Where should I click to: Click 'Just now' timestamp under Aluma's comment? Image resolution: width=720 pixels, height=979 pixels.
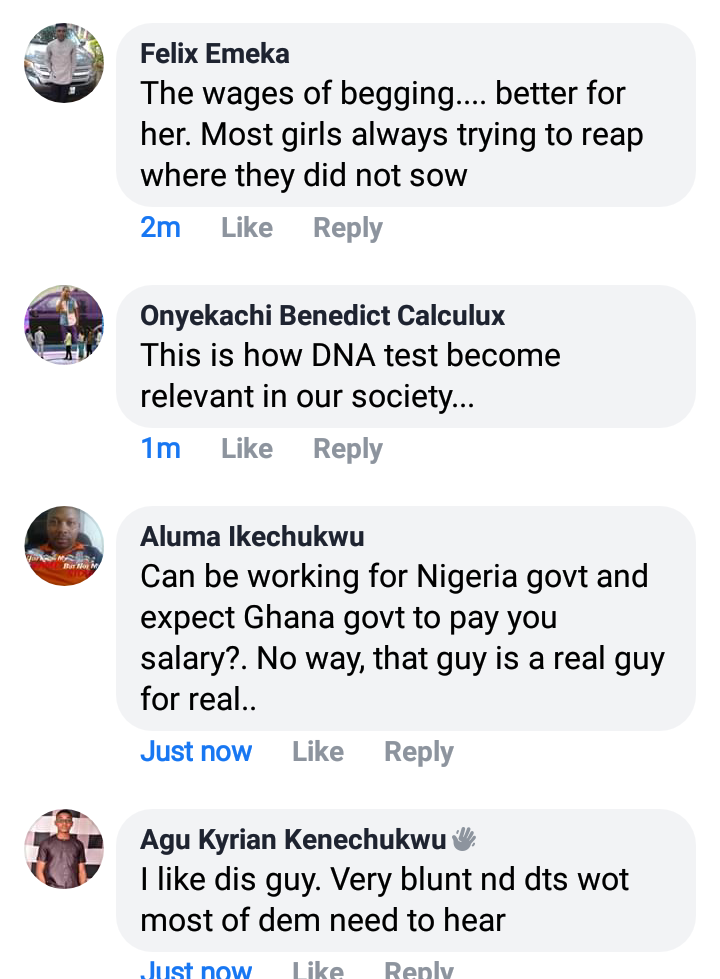coord(196,752)
